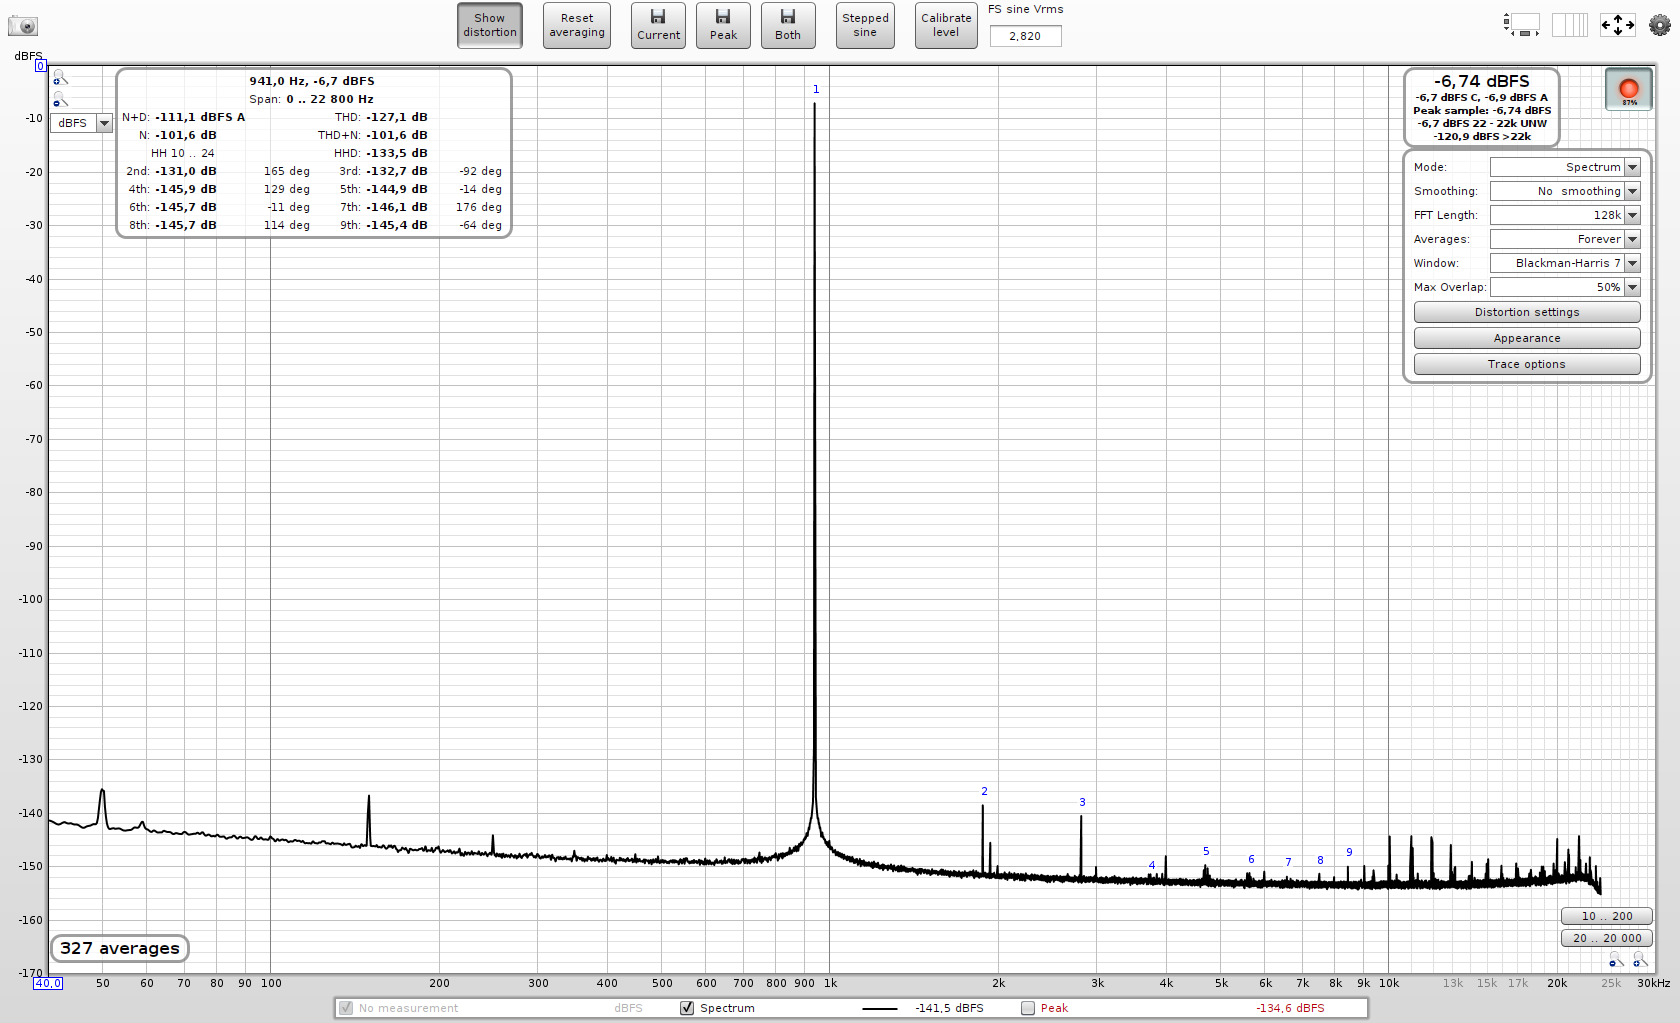Click the Peak -134,6 dBFS legend value
This screenshot has width=1680, height=1023.
coord(1290,1008)
